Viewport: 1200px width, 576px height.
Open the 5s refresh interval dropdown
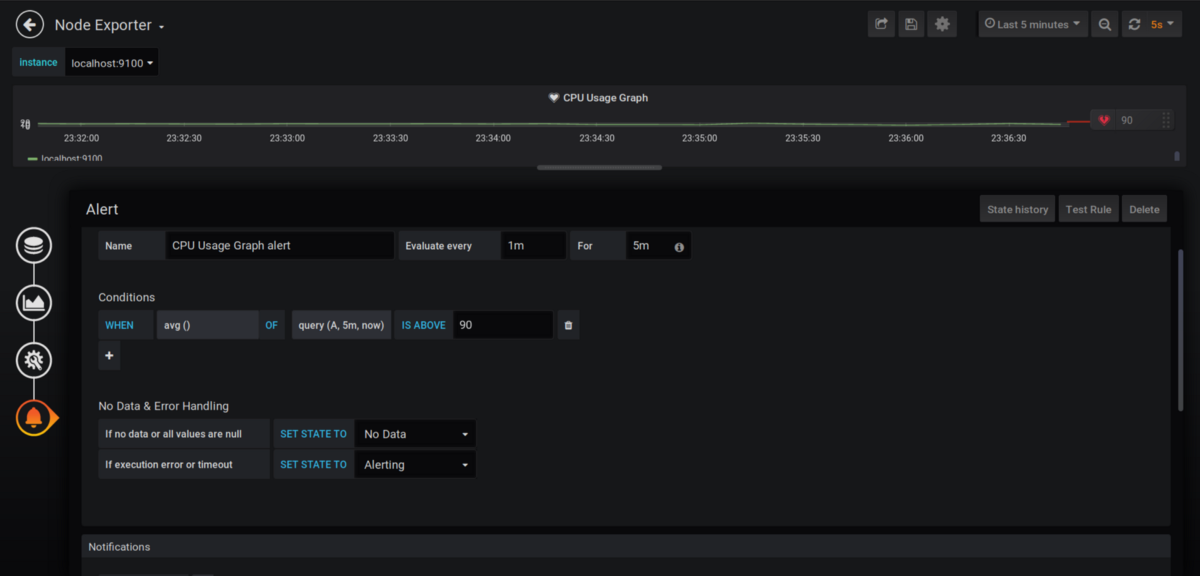tap(1162, 24)
